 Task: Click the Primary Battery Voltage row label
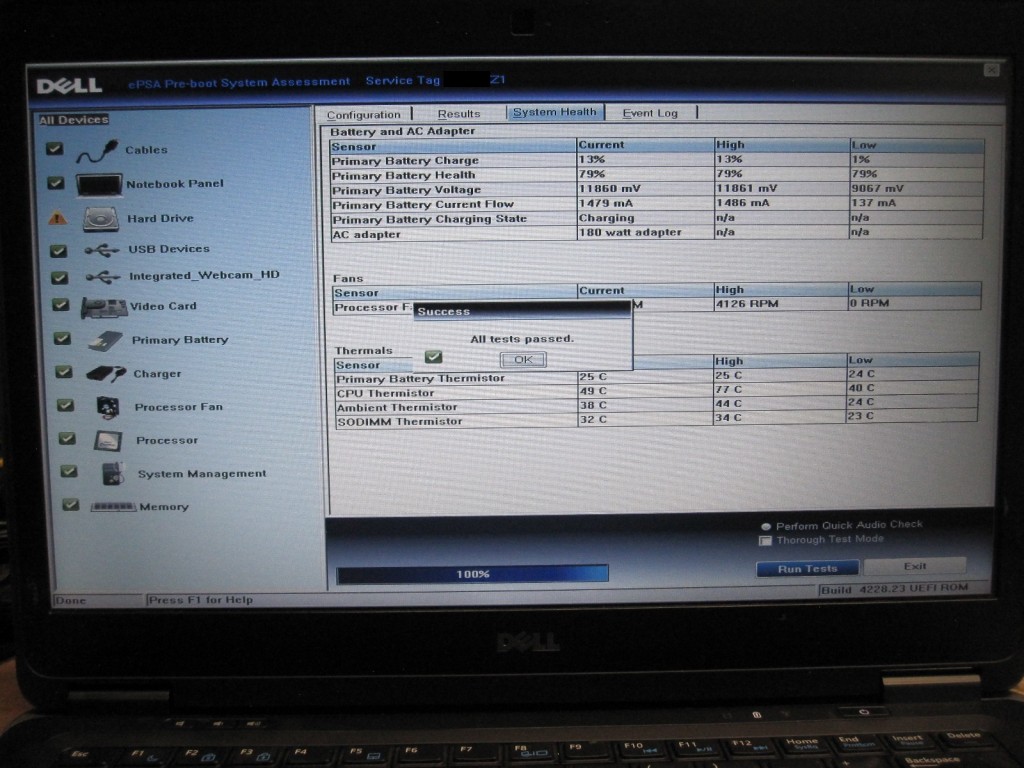[406, 191]
